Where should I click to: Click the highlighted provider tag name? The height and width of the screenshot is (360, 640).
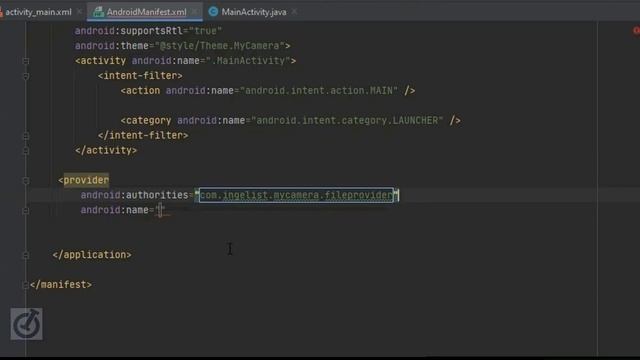coord(86,180)
